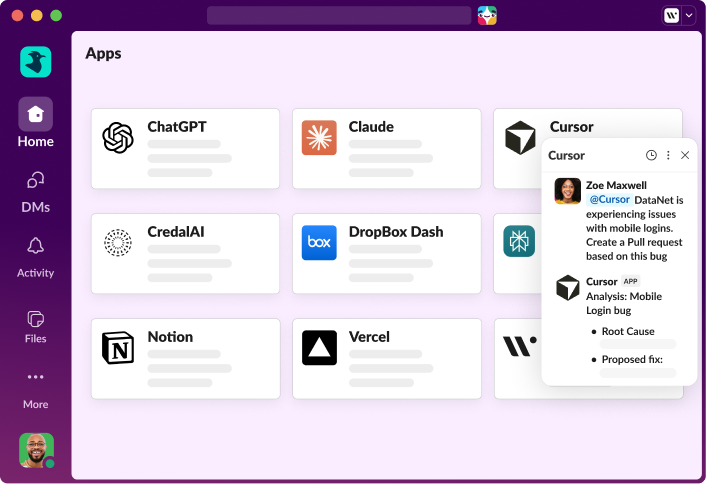706x484 pixels.
Task: Open Files in the sidebar
Action: (x=36, y=326)
